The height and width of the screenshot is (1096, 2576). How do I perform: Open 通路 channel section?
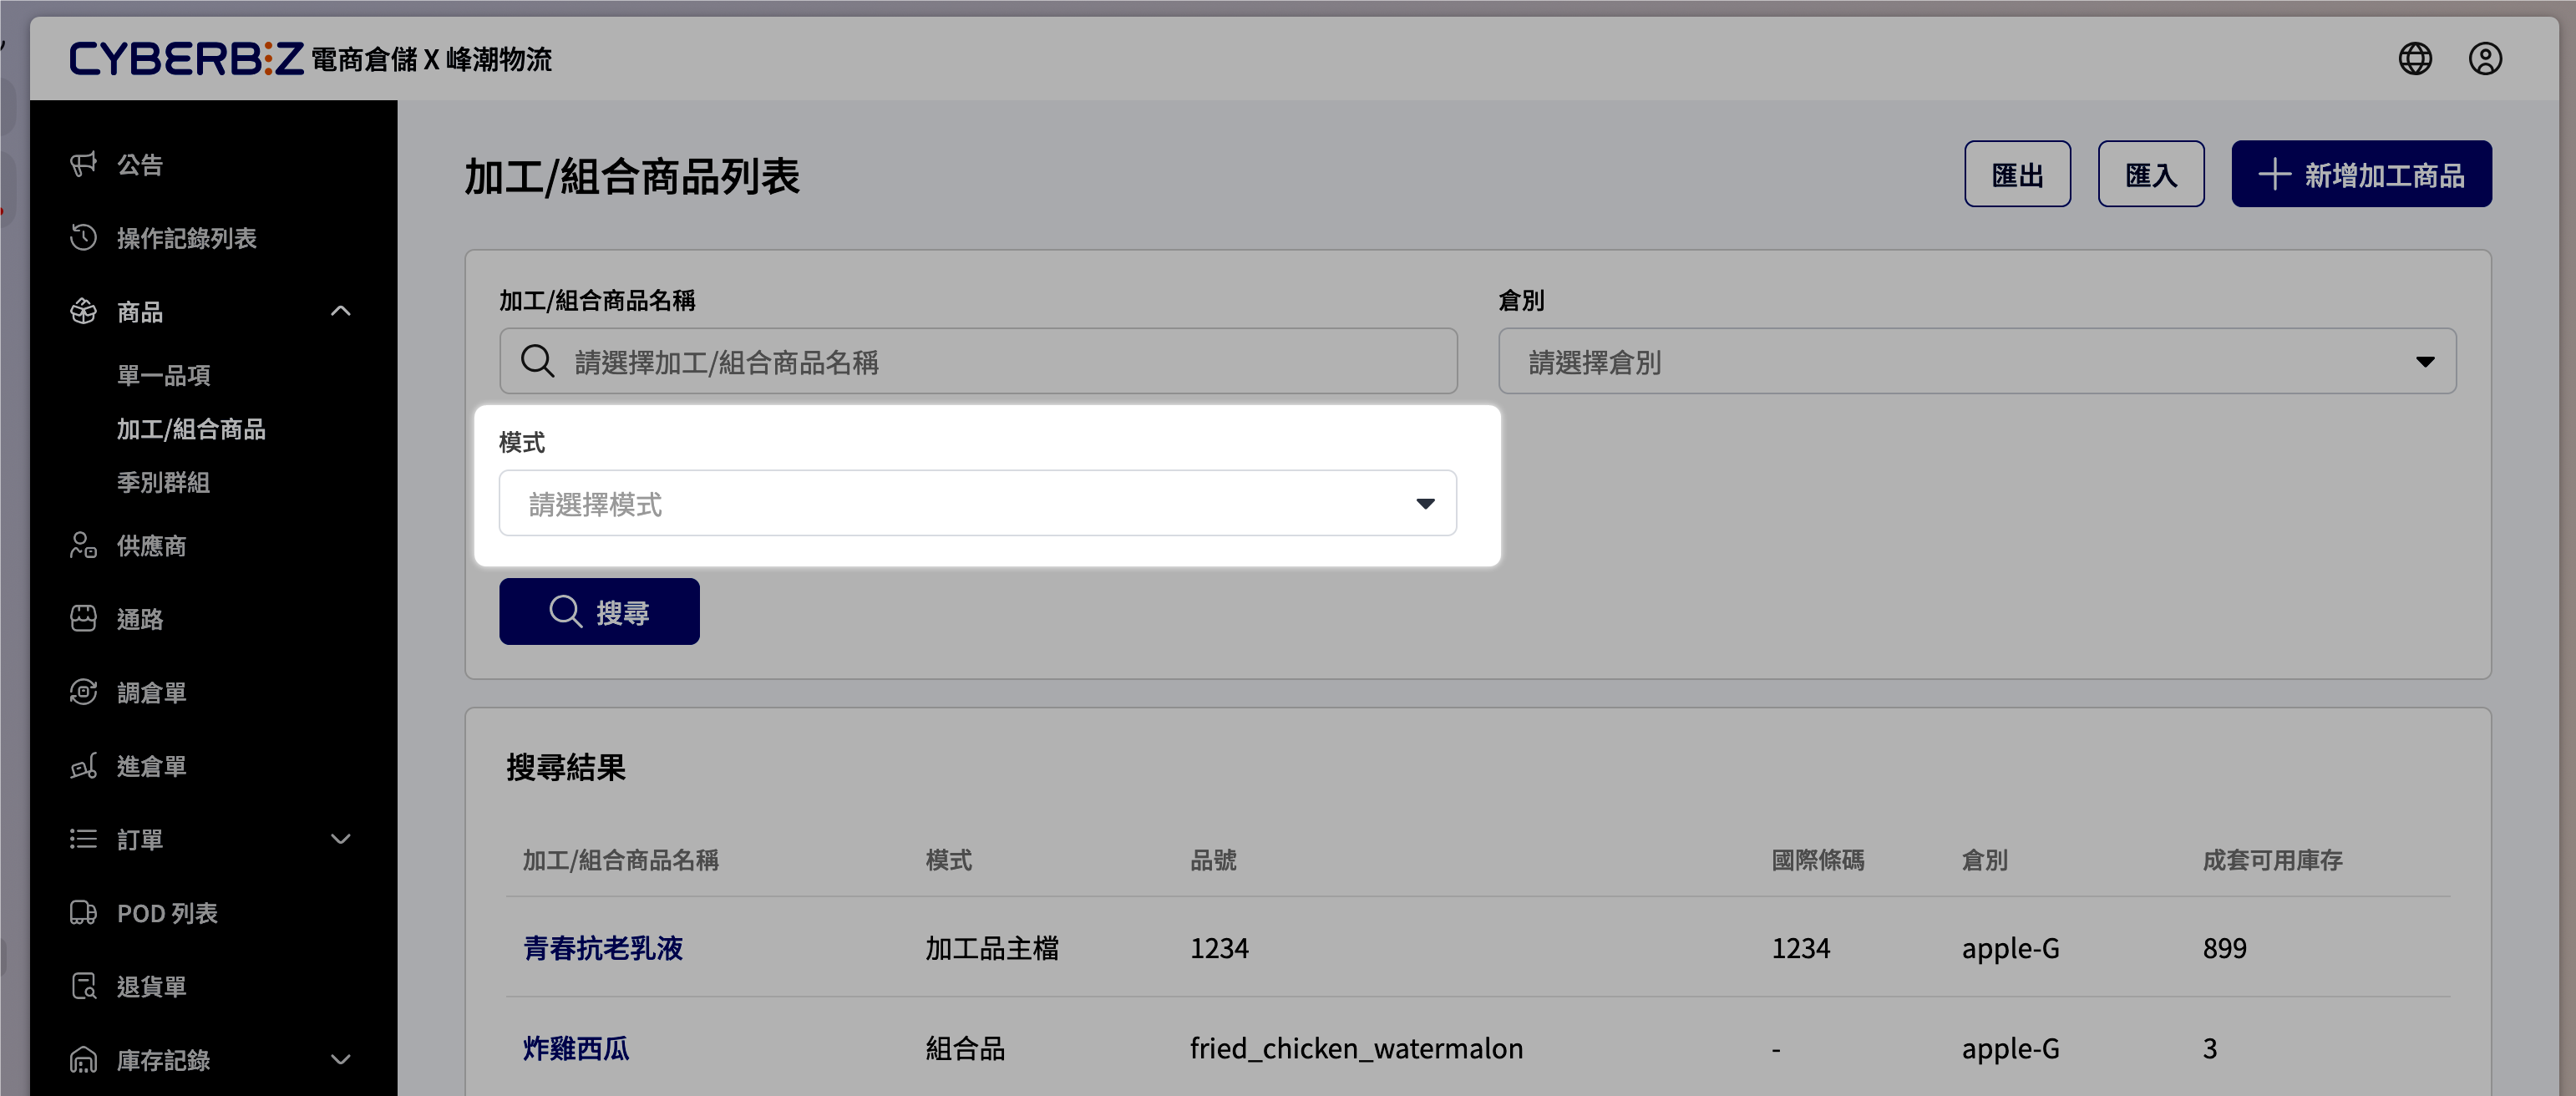pyautogui.click(x=214, y=619)
